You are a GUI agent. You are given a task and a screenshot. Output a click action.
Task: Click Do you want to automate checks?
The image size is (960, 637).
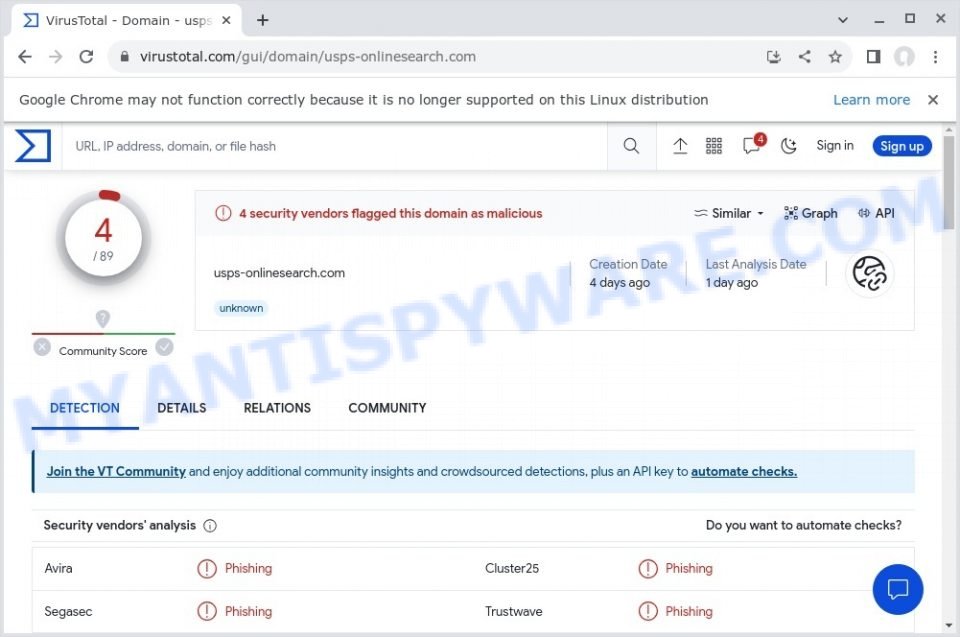[803, 526]
